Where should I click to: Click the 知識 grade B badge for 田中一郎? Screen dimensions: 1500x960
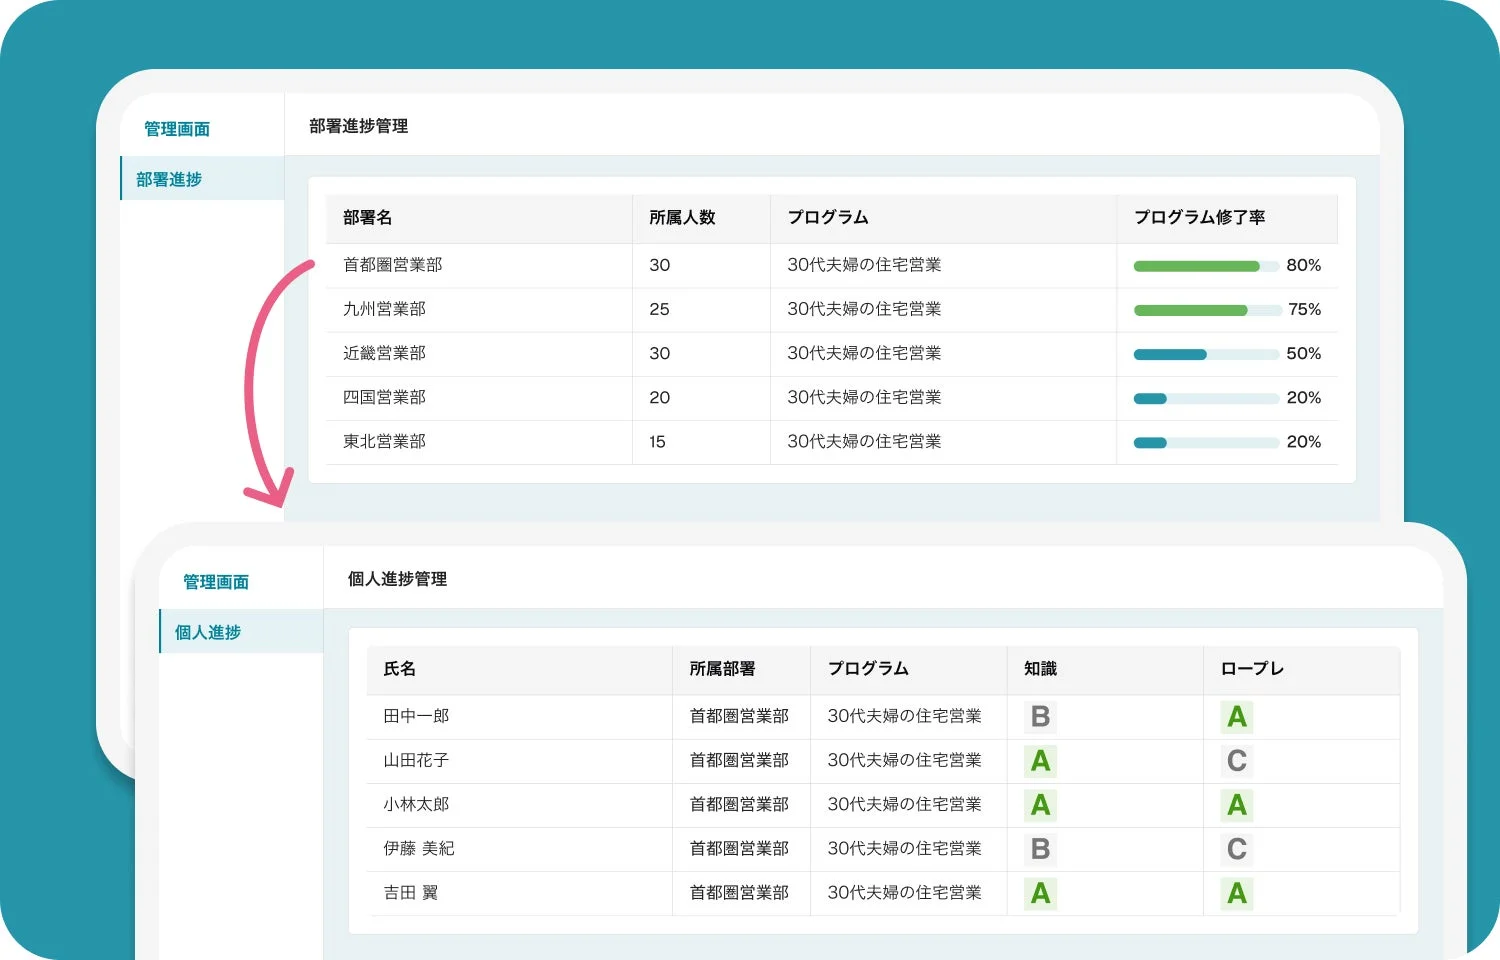pos(1040,717)
